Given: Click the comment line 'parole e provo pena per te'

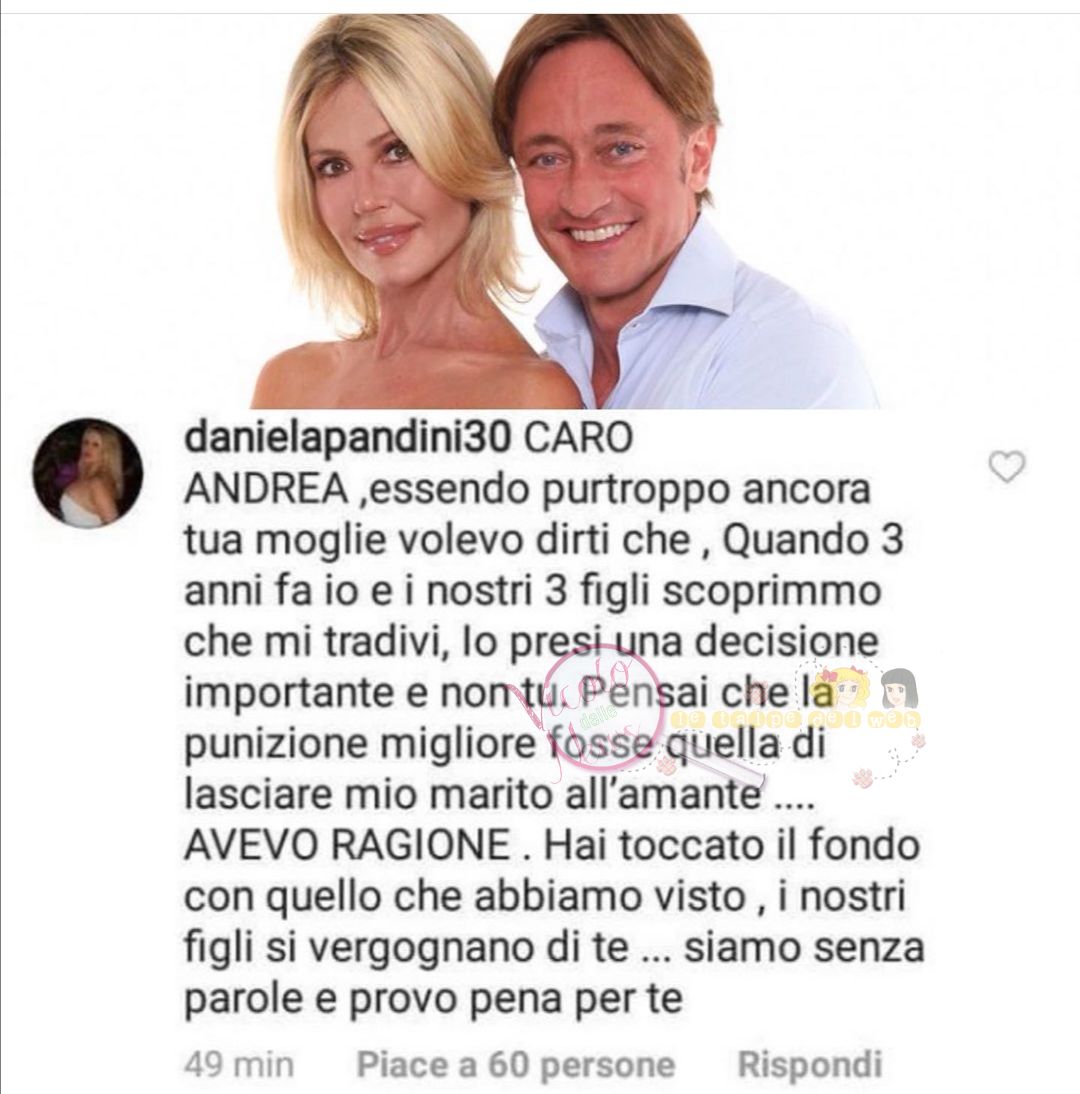Looking at the screenshot, I should (433, 999).
